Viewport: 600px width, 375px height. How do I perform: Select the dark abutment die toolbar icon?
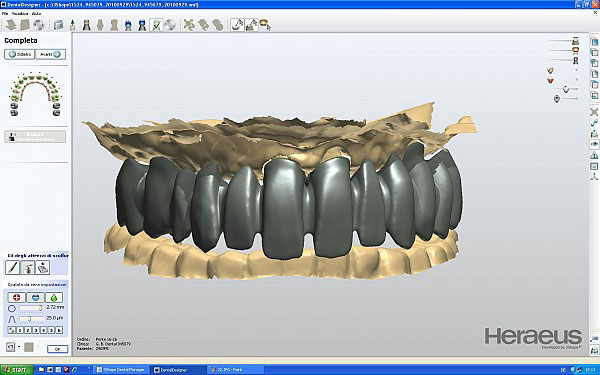click(x=87, y=25)
